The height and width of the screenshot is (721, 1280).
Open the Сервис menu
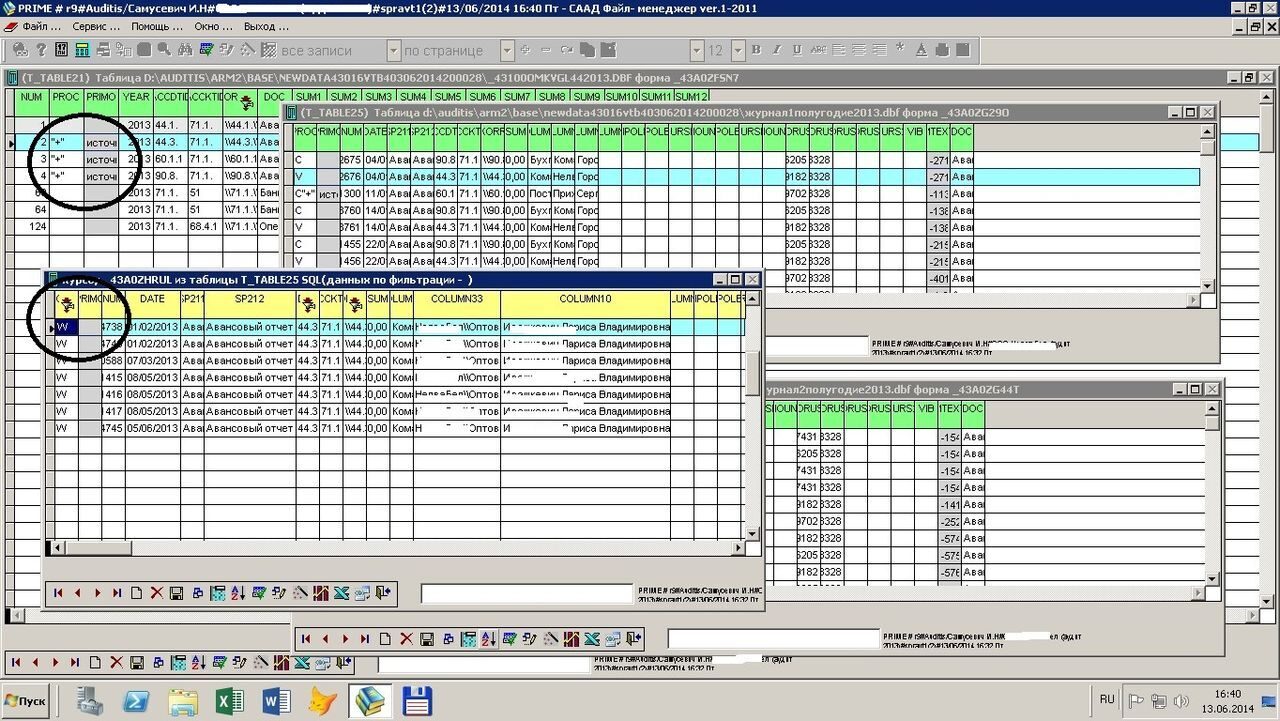coord(96,26)
